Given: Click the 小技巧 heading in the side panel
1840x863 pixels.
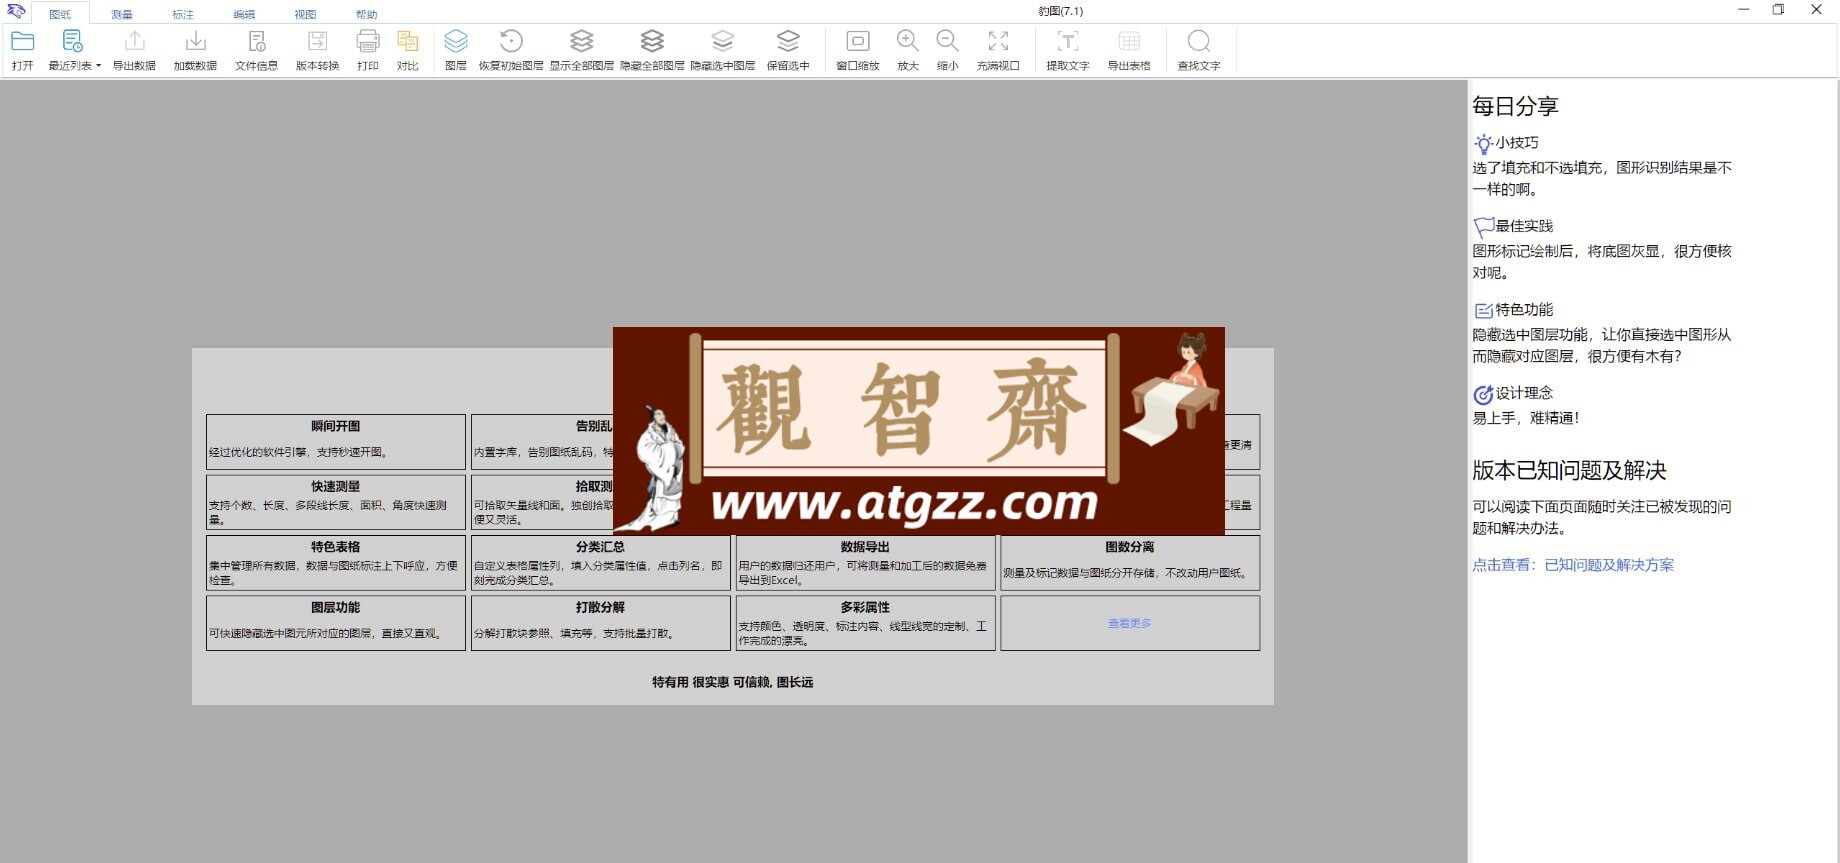Looking at the screenshot, I should click(x=1517, y=143).
